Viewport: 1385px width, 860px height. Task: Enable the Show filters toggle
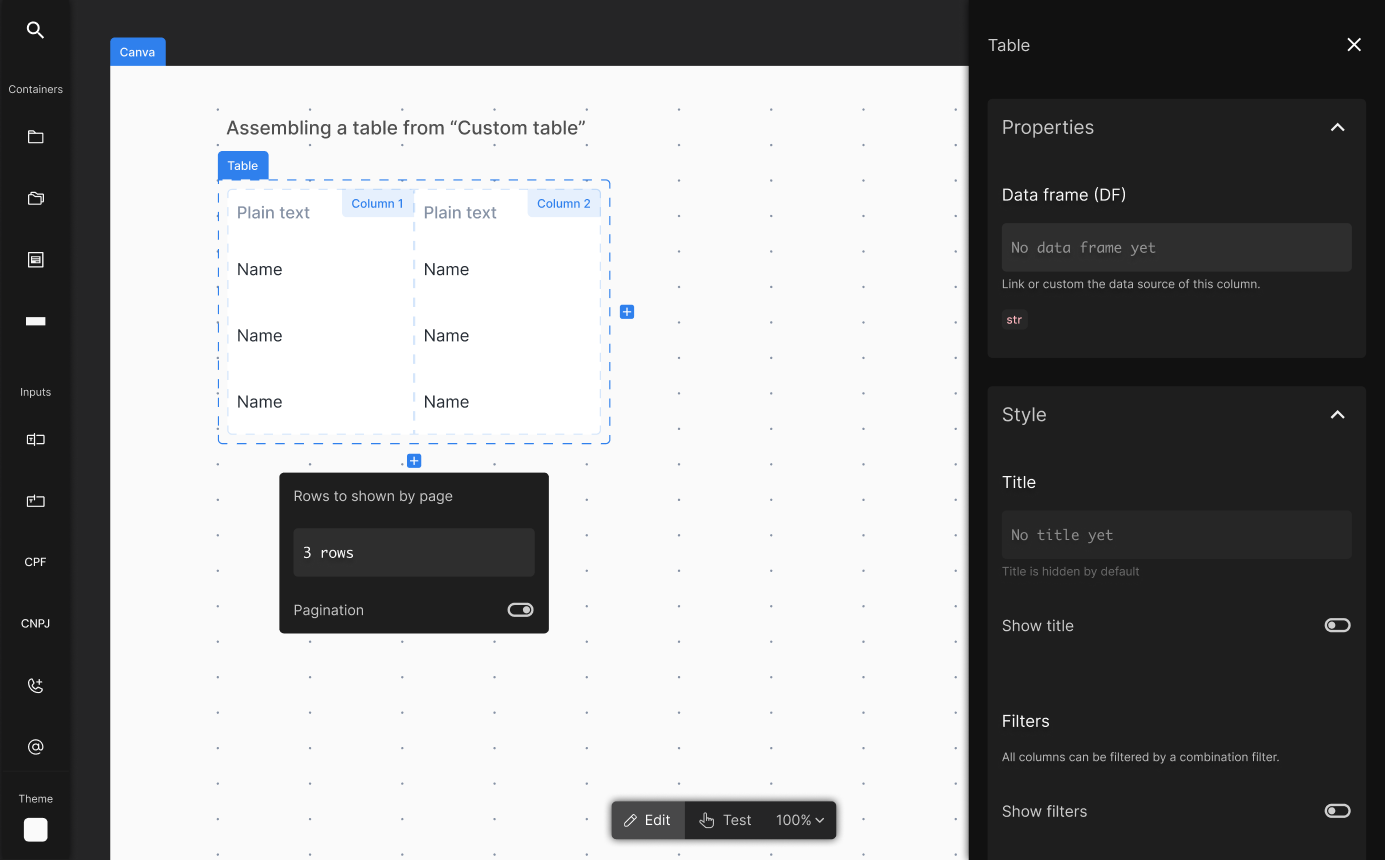1338,811
